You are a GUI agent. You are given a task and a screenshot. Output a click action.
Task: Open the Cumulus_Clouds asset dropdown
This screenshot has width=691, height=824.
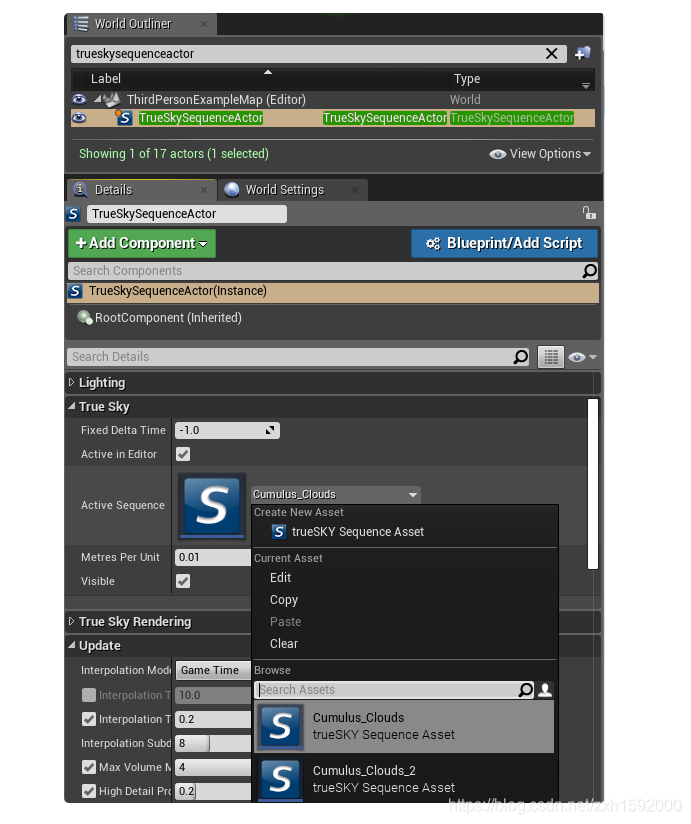point(336,495)
